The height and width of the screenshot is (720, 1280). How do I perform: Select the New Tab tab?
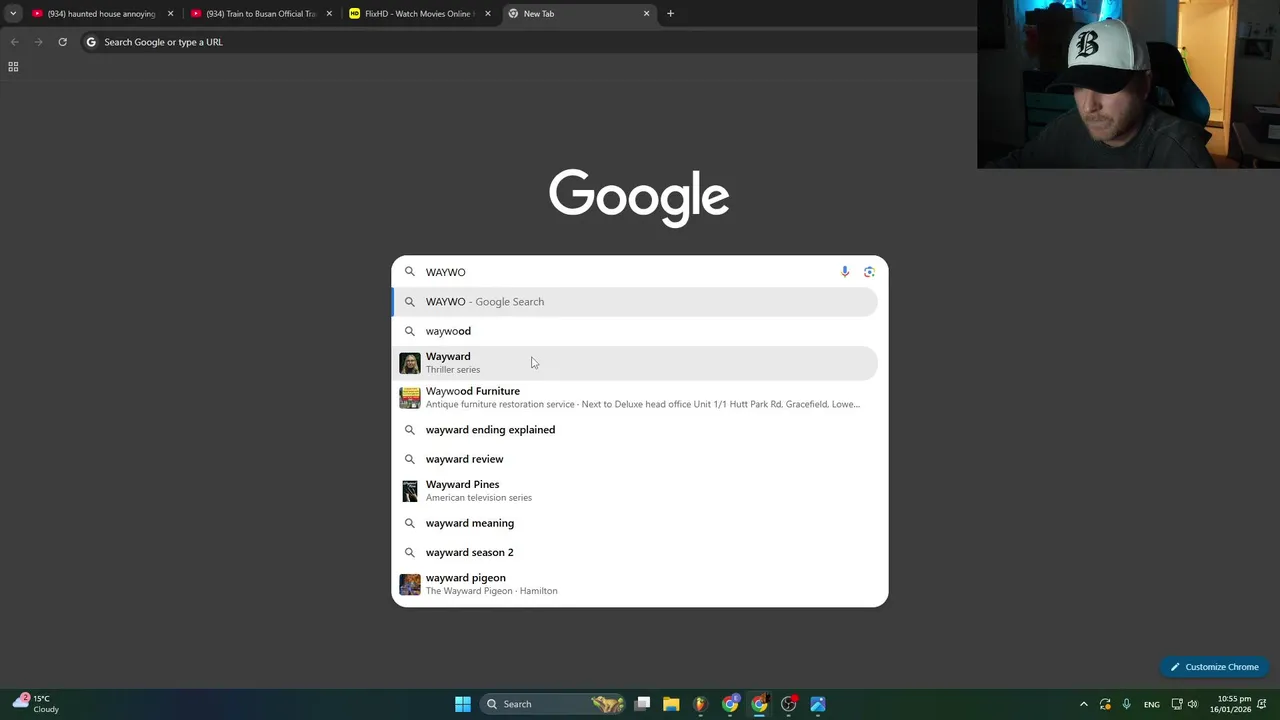(577, 14)
